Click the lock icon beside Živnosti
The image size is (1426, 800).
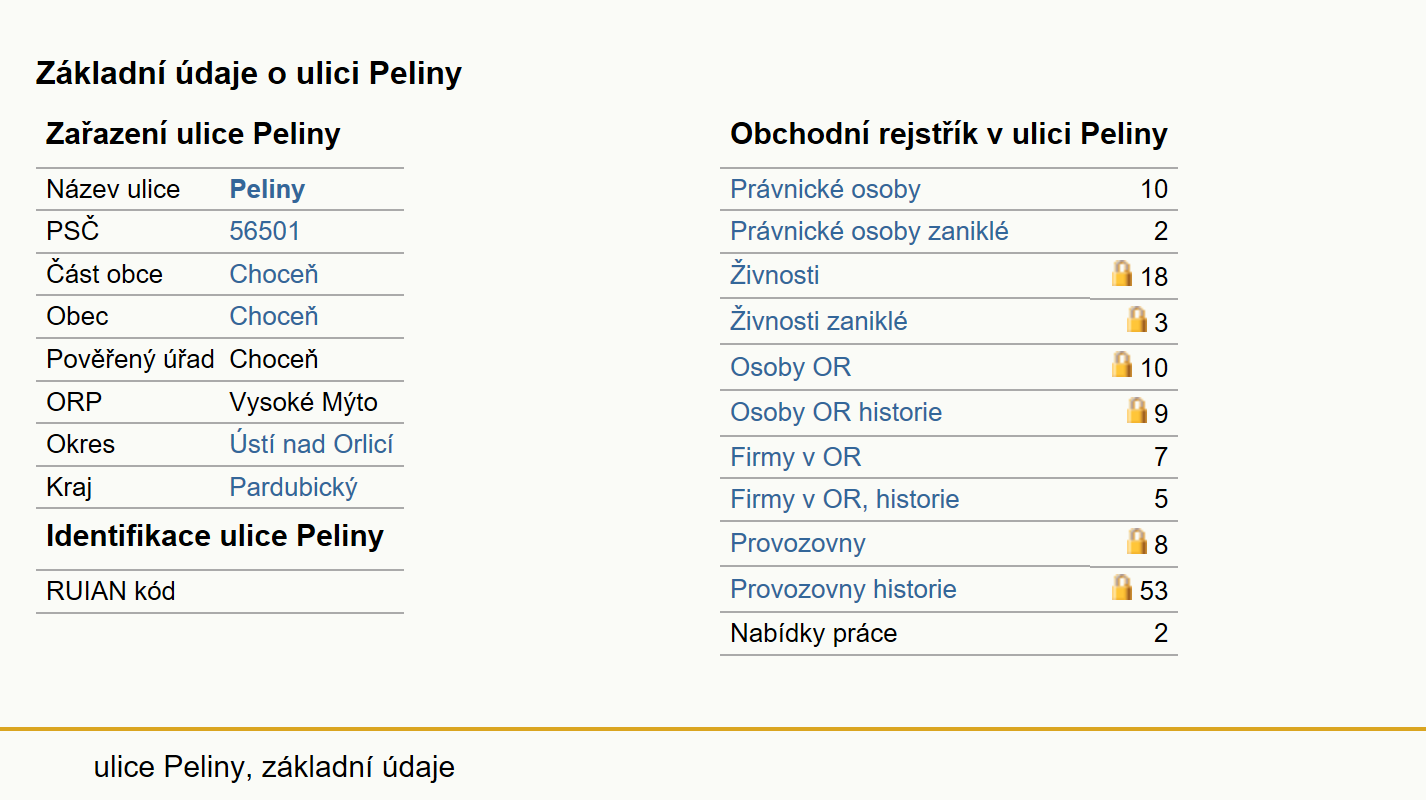tap(1122, 274)
